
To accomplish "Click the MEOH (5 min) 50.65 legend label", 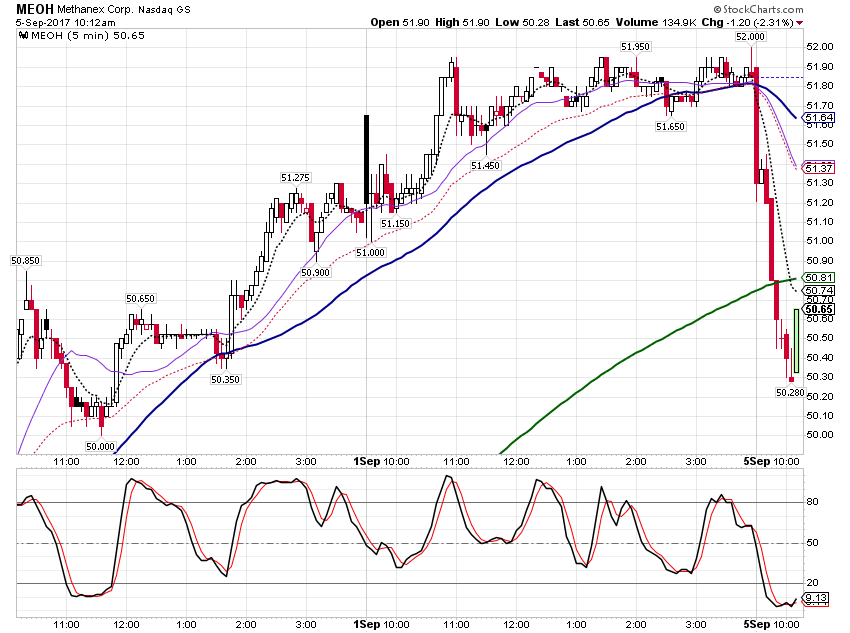I will coord(88,36).
